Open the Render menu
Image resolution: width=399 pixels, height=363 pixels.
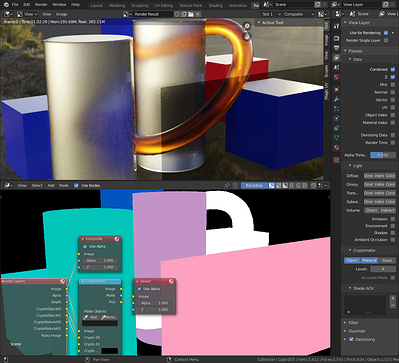(x=41, y=5)
